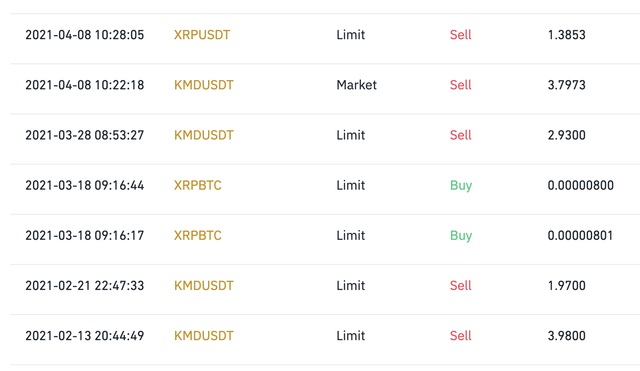
Task: Select the 2021-03-28 08:53:27 timestamp
Action: tap(84, 135)
